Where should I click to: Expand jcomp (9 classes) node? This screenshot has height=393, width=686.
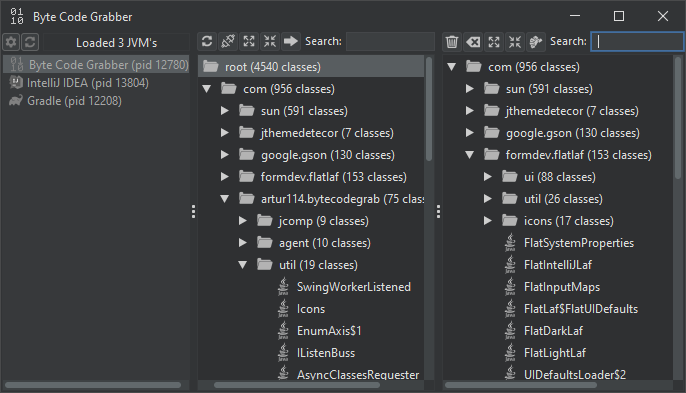coord(243,221)
